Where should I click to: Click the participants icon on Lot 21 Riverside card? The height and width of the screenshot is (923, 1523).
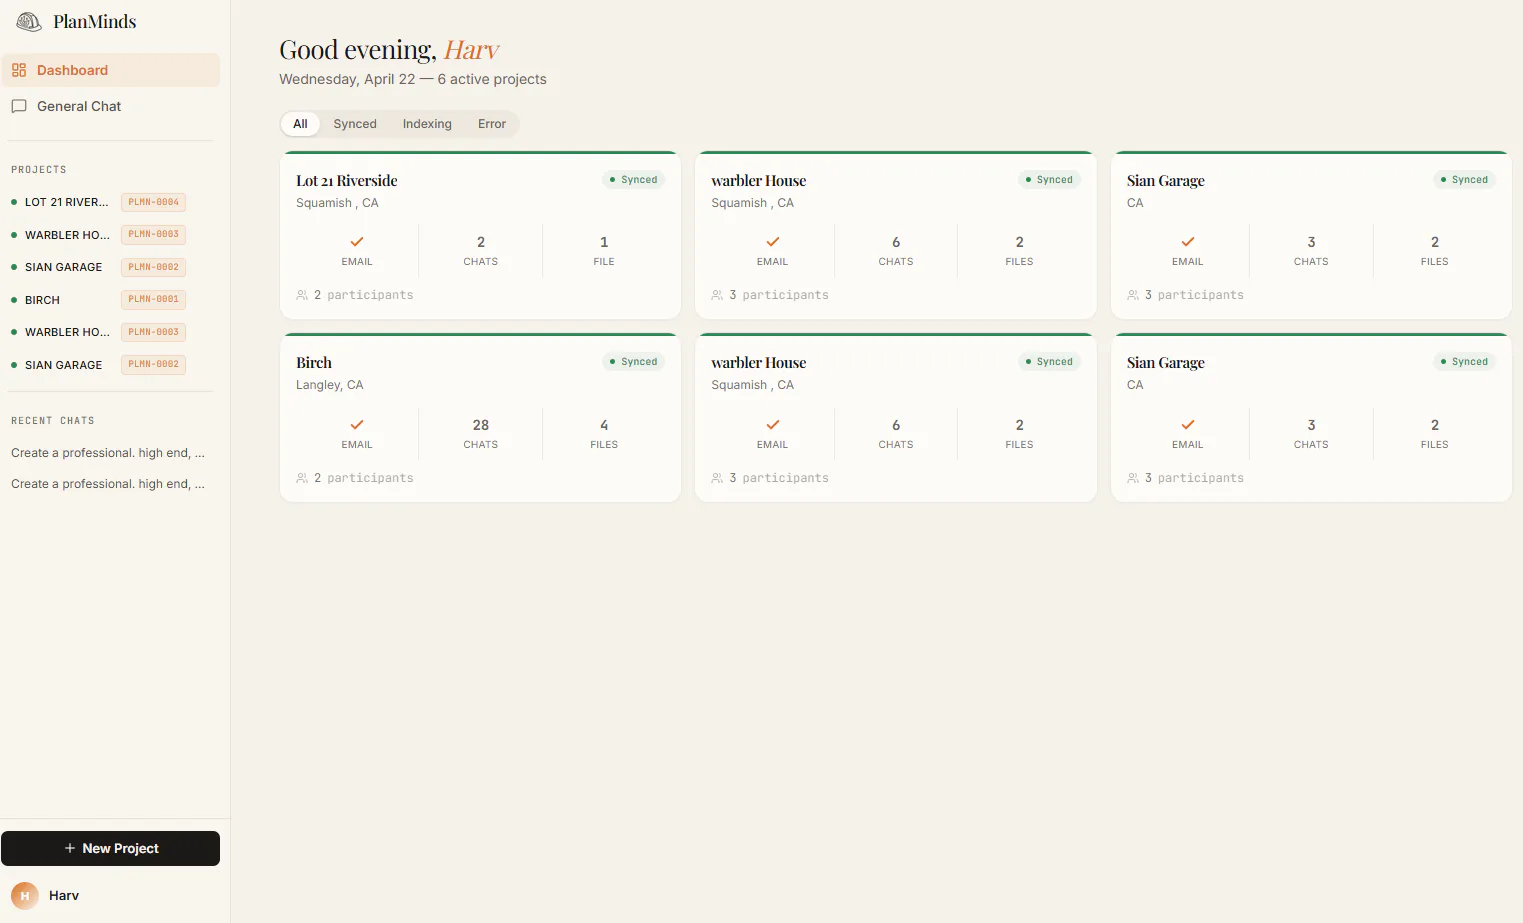pos(302,295)
